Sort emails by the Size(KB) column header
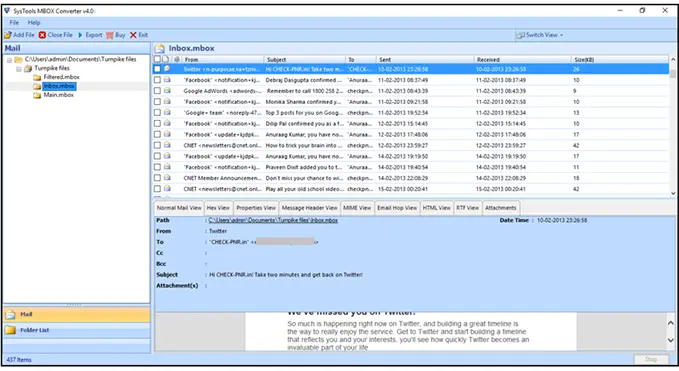This screenshot has width=679, height=371. pos(619,59)
